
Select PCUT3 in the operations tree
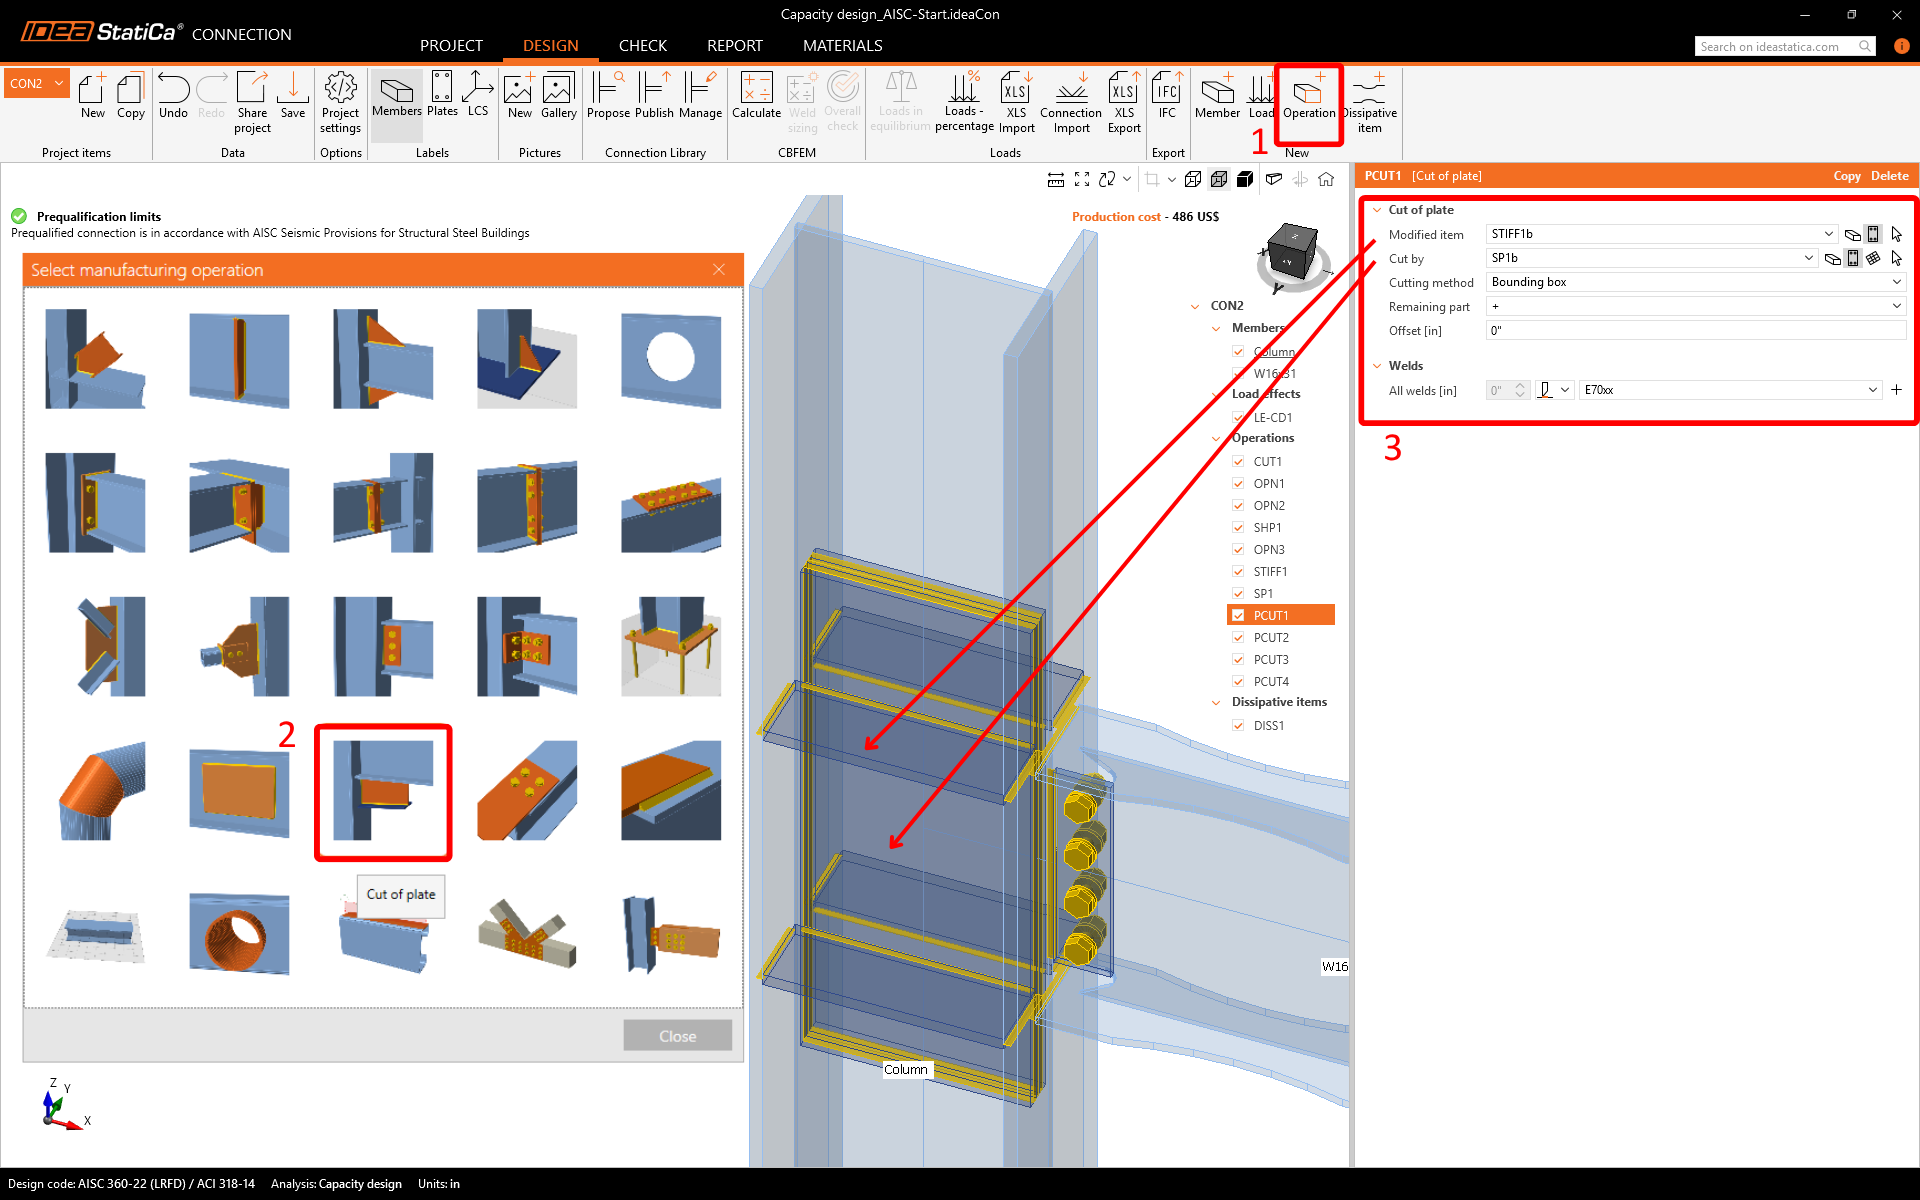pyautogui.click(x=1271, y=659)
